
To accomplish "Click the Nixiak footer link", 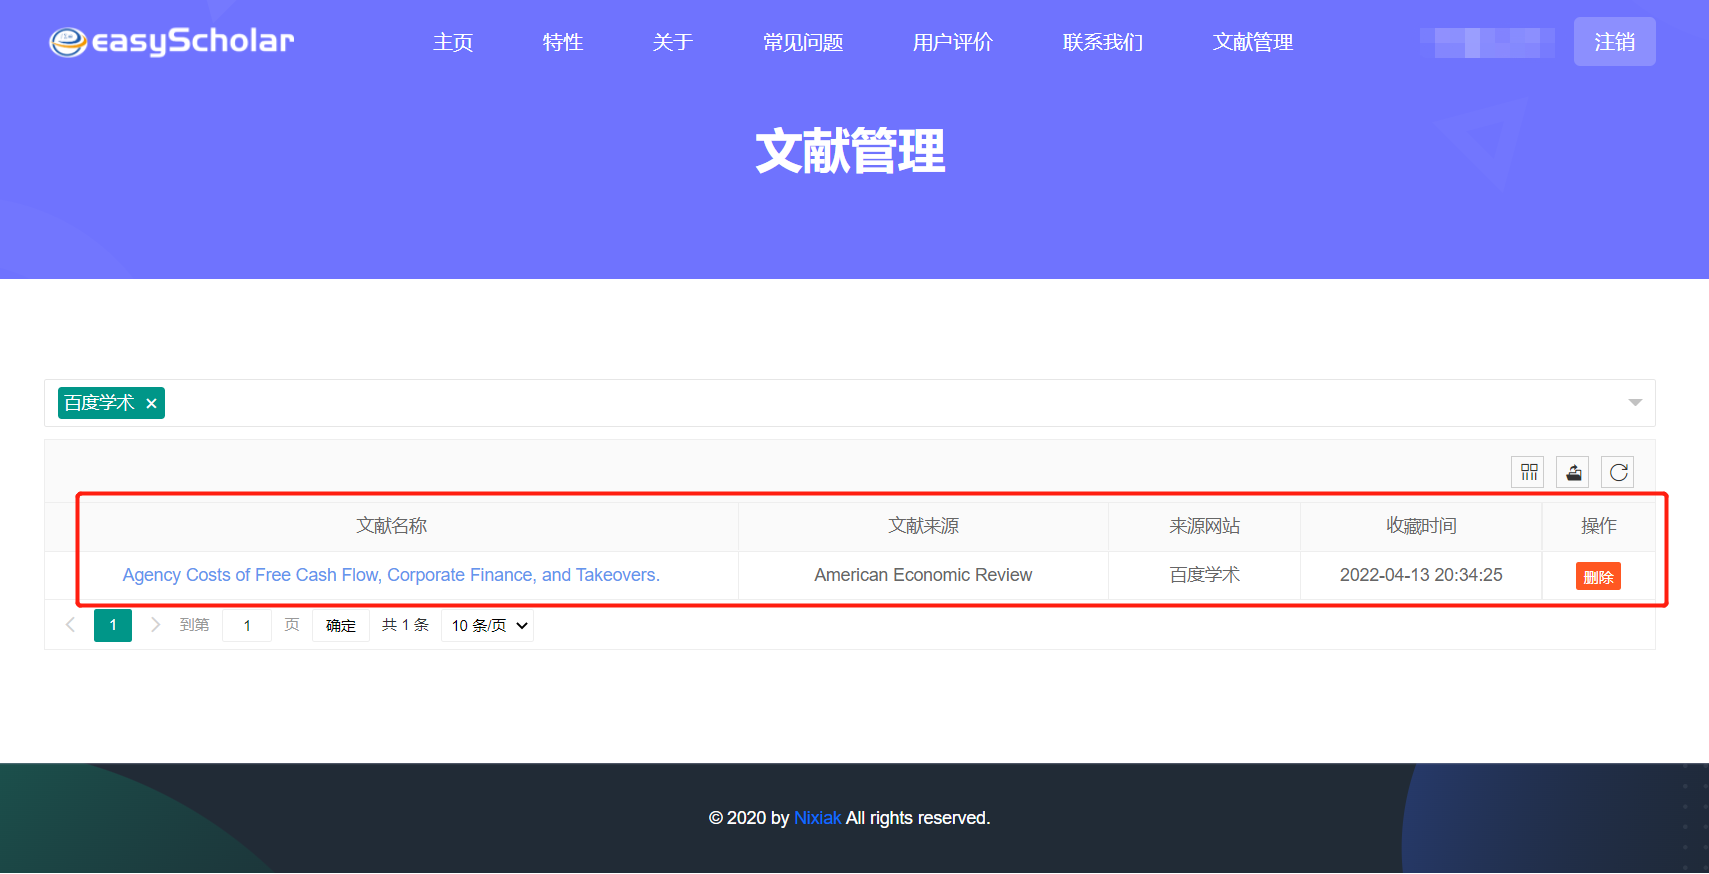I will point(817,818).
